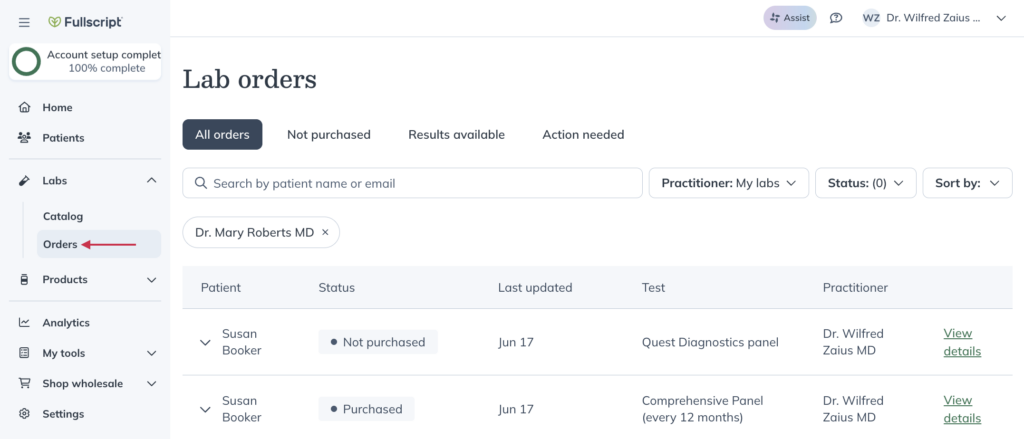Click the Lab orders page heading

pos(249,80)
